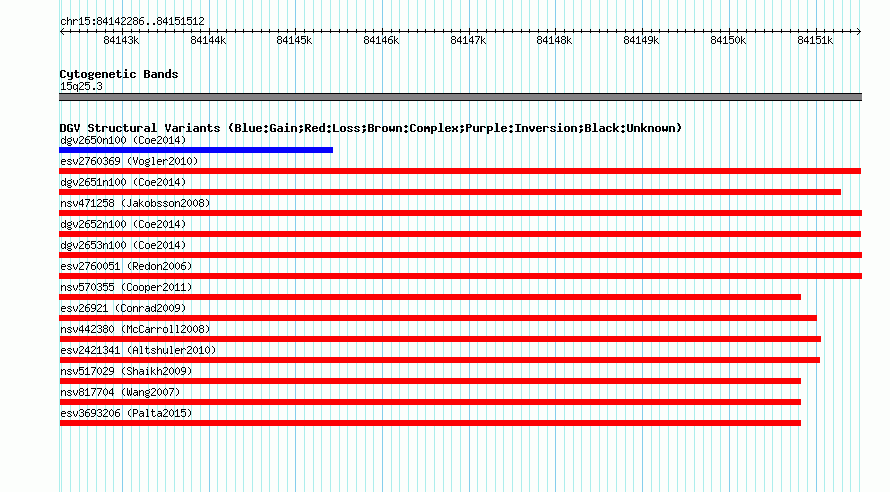
Task: Click the red bar under esv26921 (Conrad2009)
Action: [438, 318]
